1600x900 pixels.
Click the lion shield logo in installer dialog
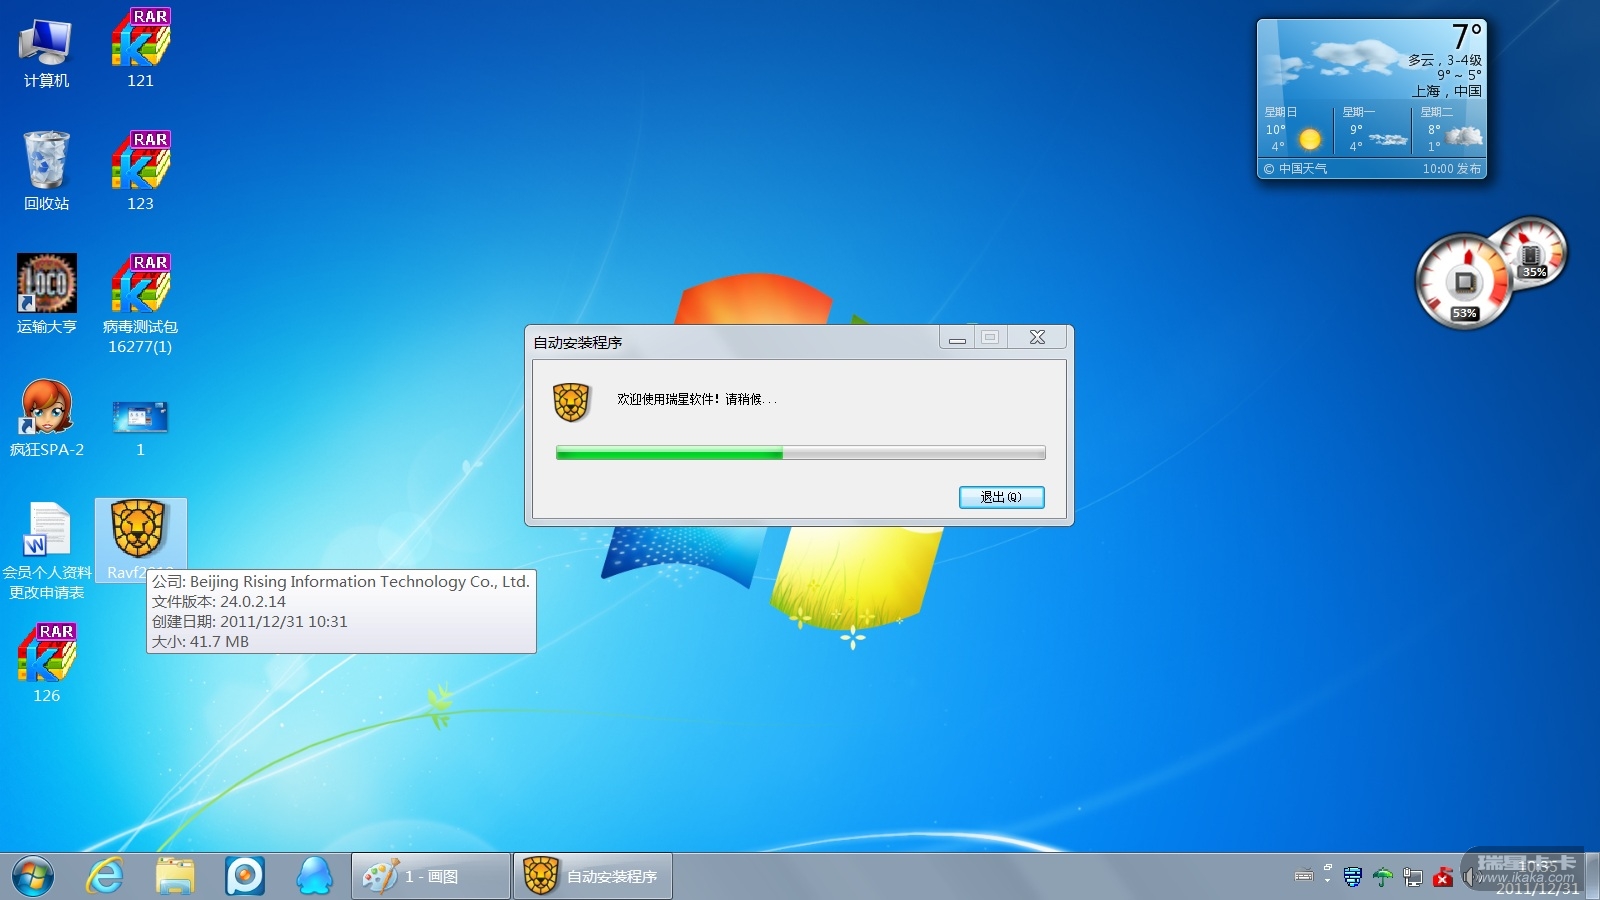tap(572, 402)
